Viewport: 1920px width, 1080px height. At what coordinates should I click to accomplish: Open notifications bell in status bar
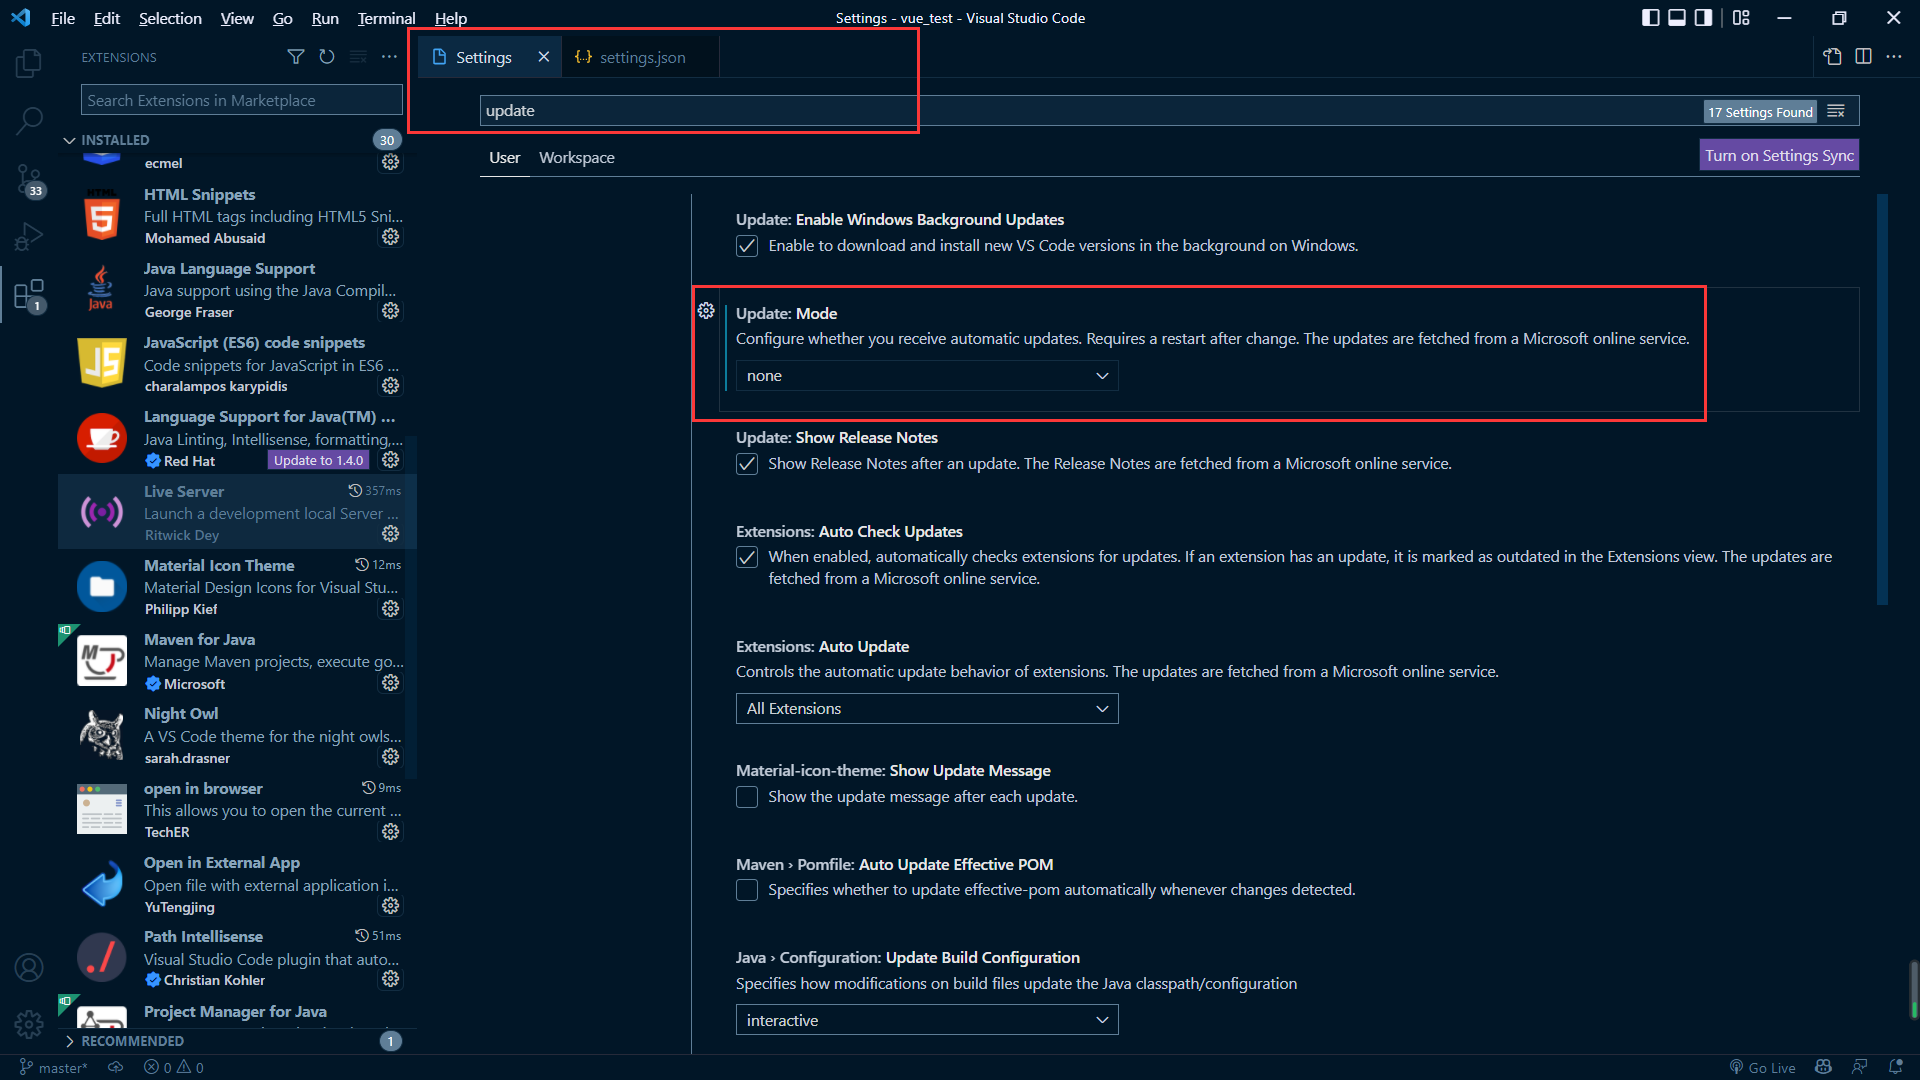click(x=1895, y=1067)
